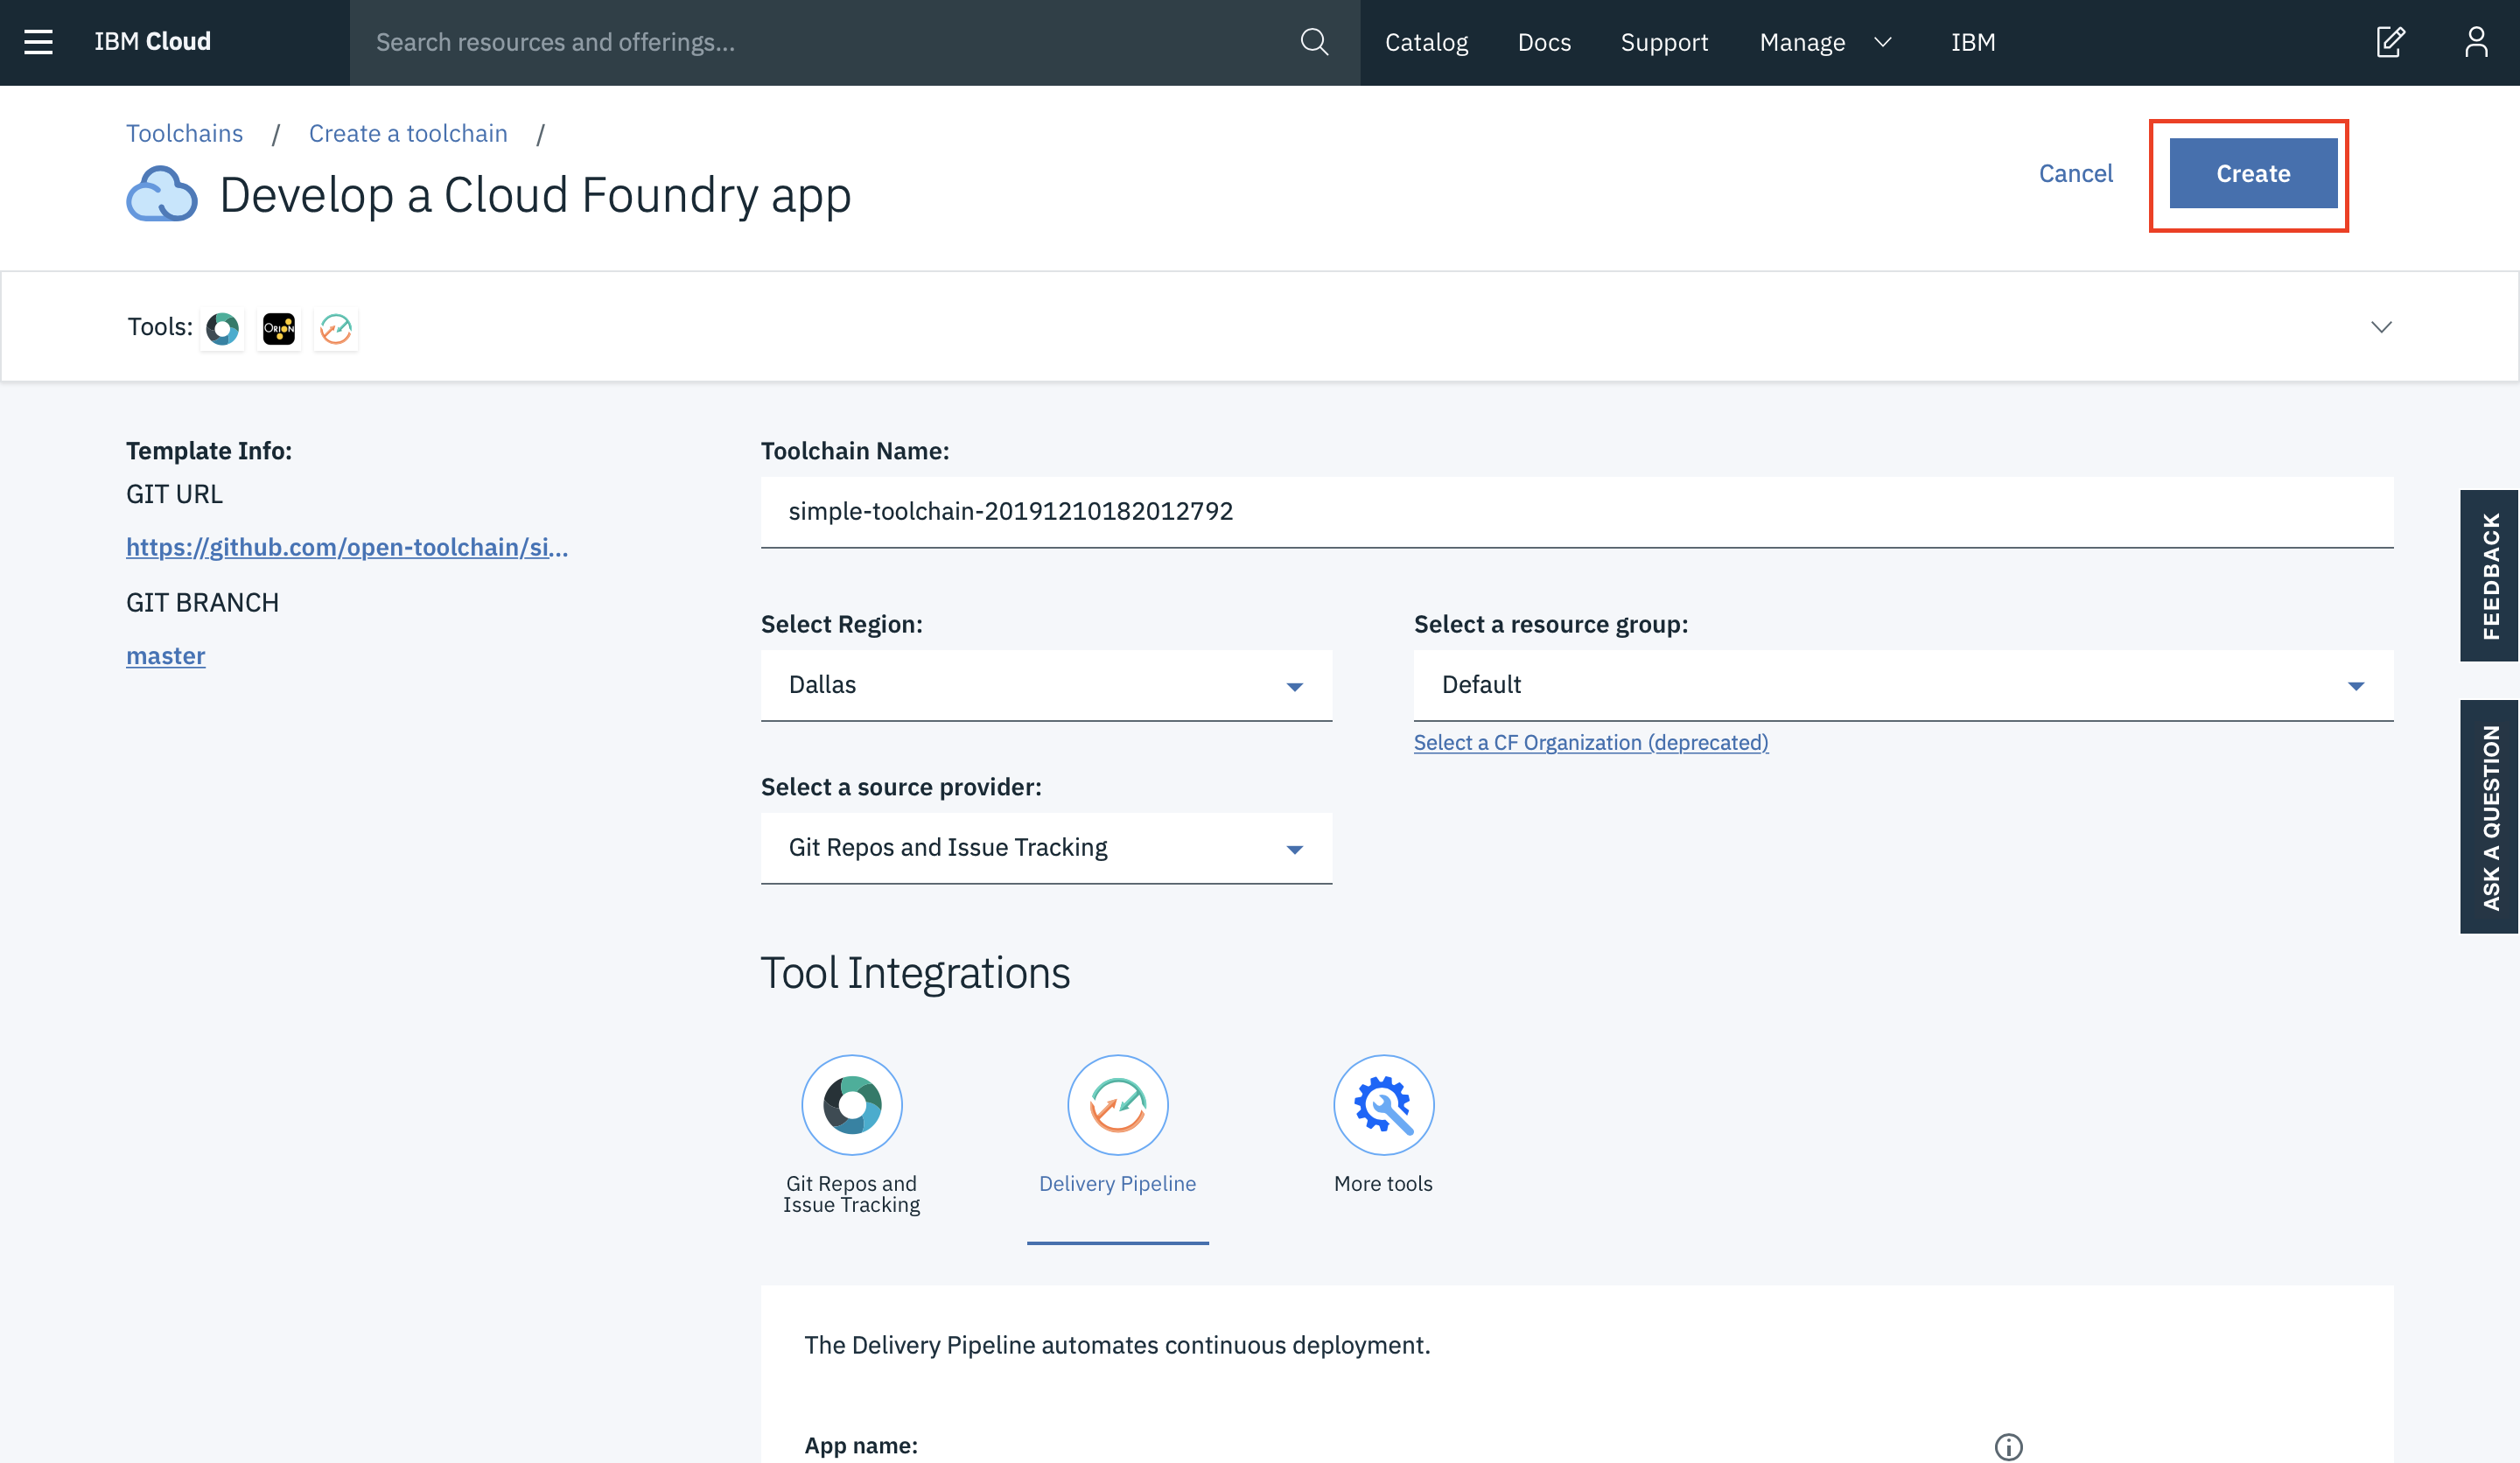Open the source provider dropdown
This screenshot has width=2520, height=1463.
[1046, 848]
